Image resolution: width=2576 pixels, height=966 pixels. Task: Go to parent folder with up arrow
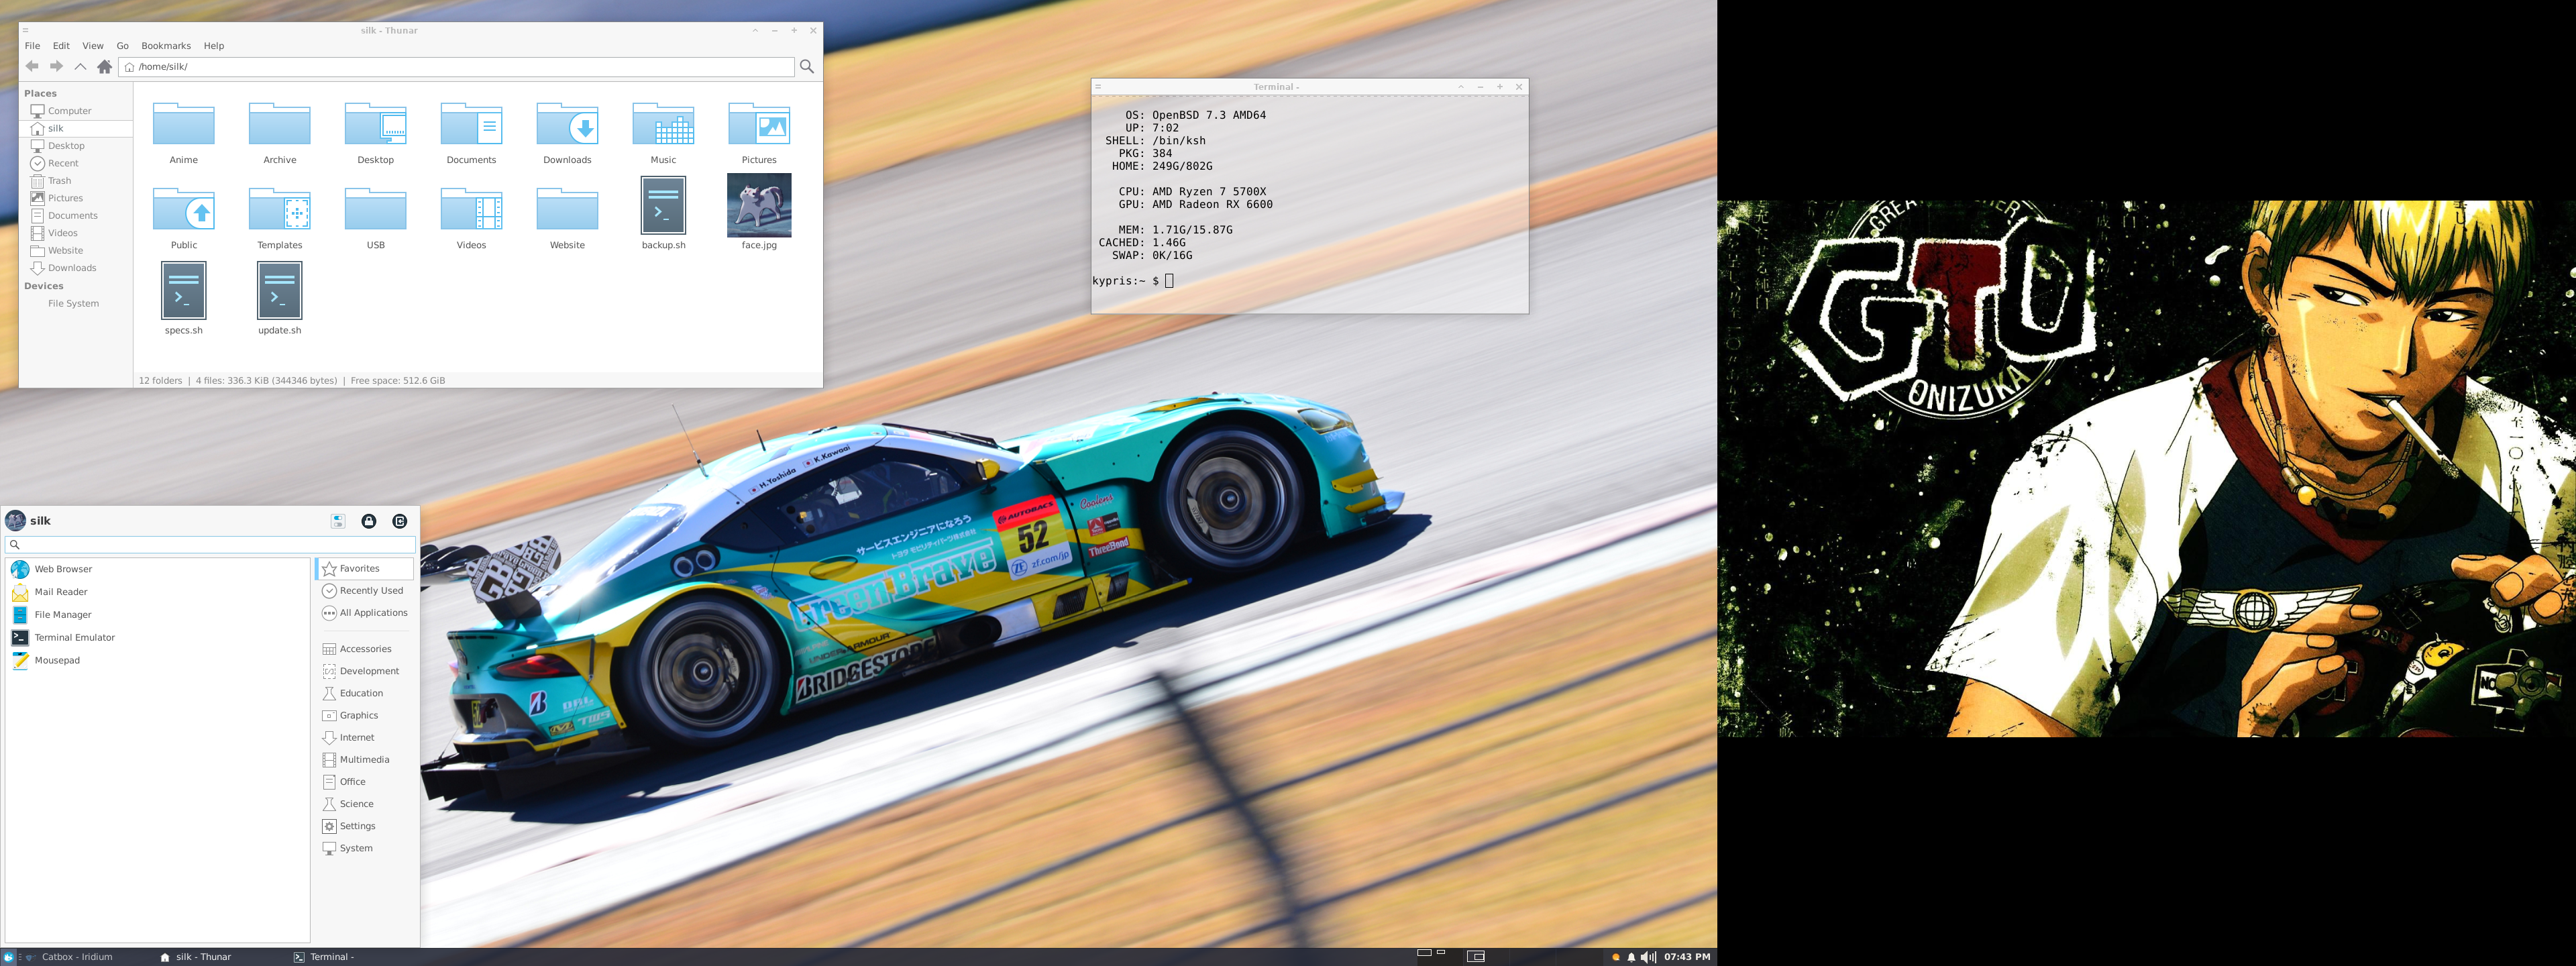pos(80,66)
